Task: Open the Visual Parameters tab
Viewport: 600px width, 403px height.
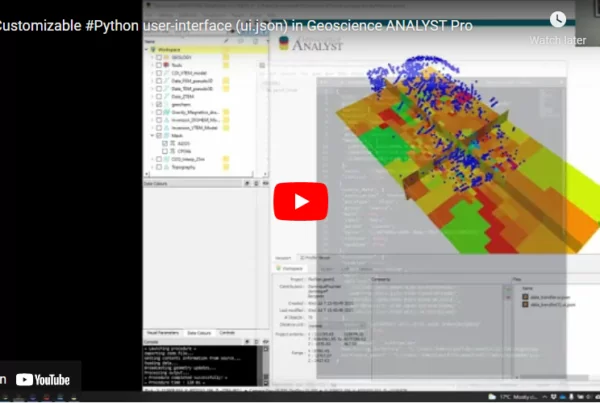Action: point(163,332)
